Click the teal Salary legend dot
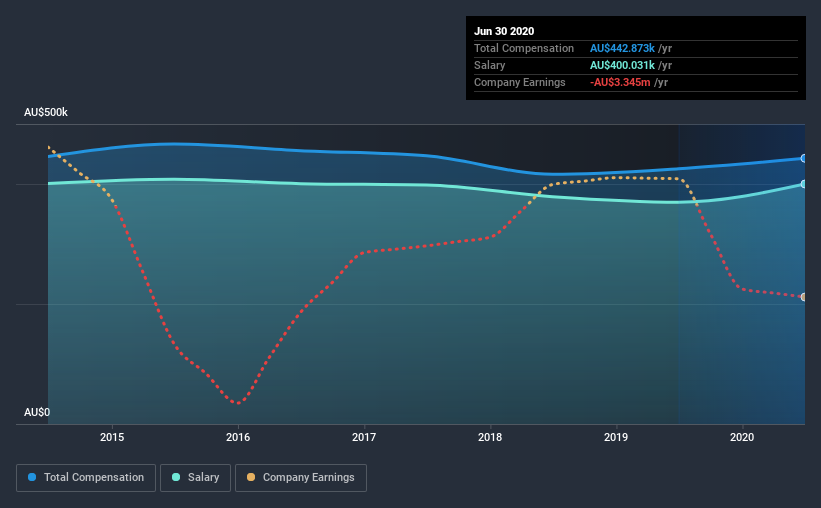The height and width of the screenshot is (508, 821). 176,477
